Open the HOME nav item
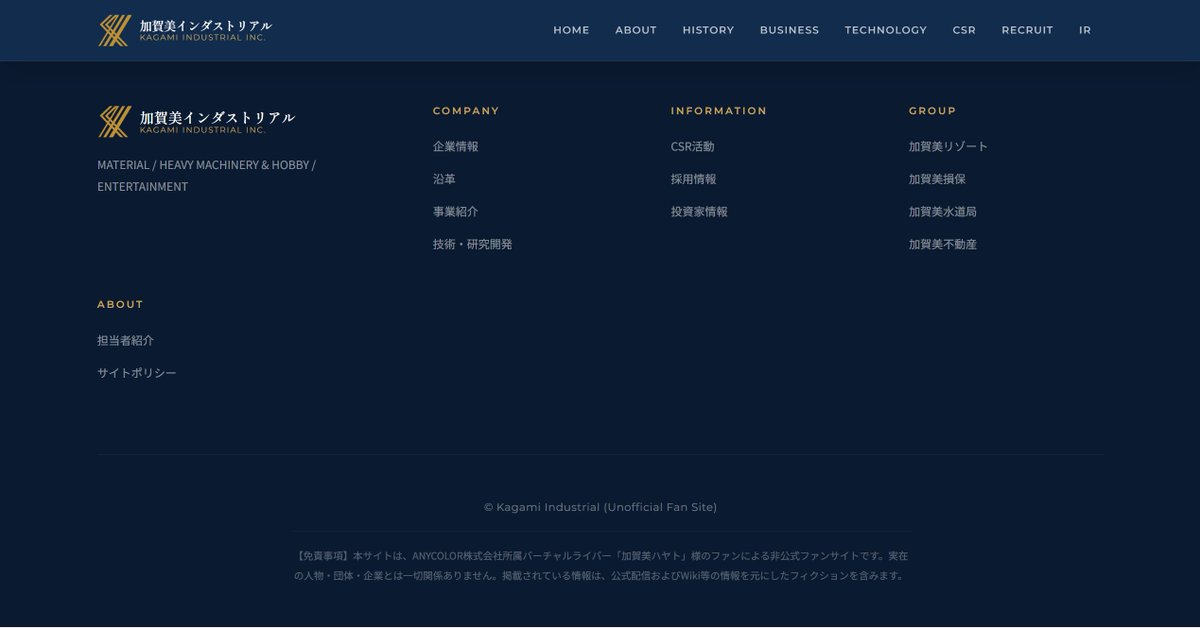This screenshot has width=1200, height=628. pos(571,30)
